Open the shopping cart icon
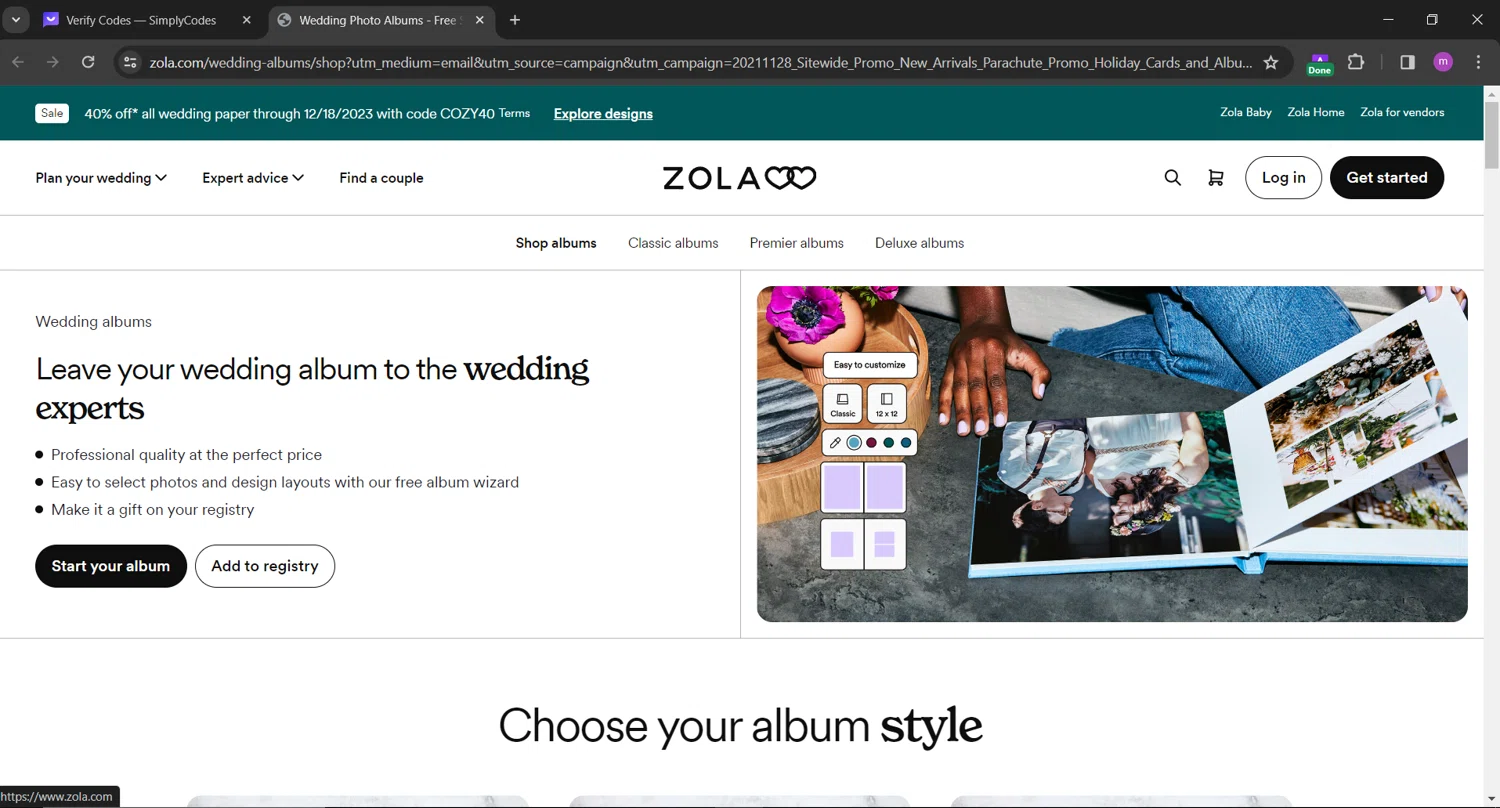The image size is (1500, 808). [1216, 178]
